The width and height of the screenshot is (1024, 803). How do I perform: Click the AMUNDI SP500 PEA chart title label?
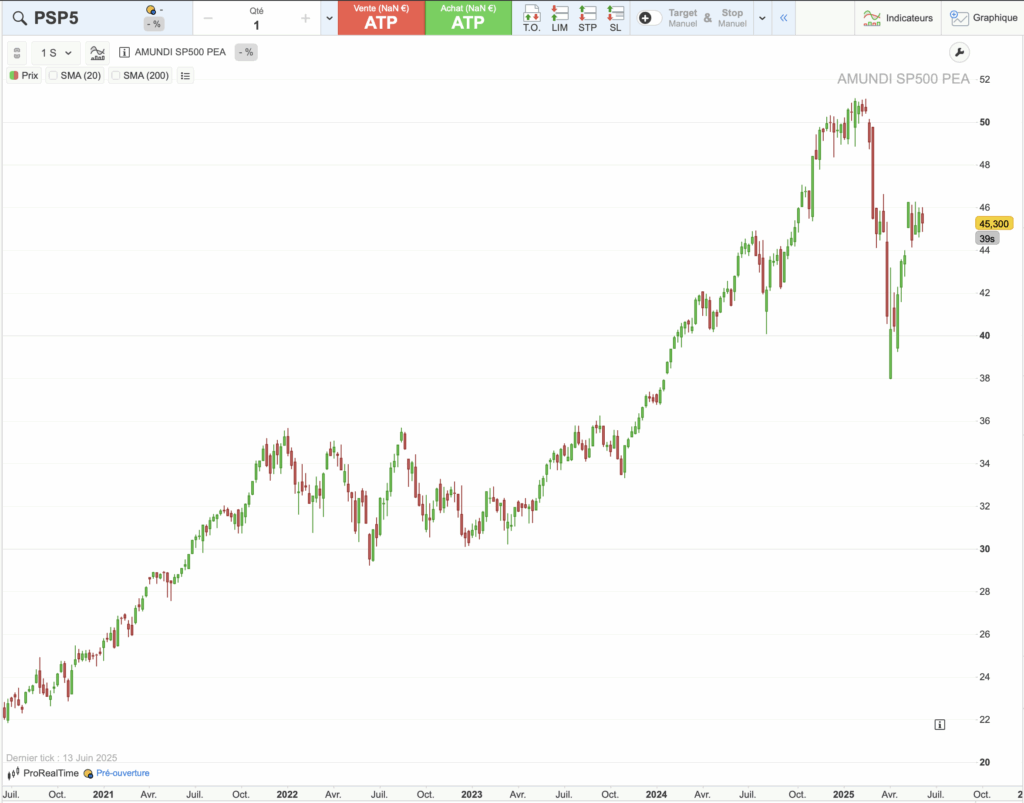(903, 79)
